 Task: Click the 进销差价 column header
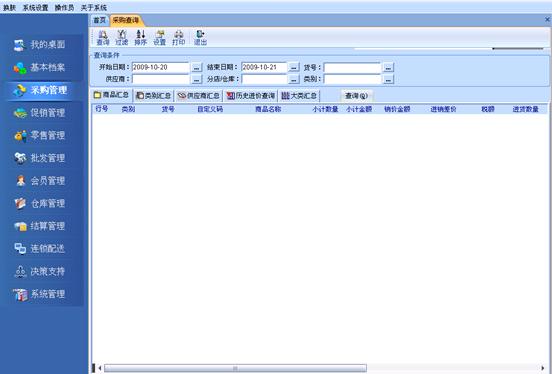(443, 109)
